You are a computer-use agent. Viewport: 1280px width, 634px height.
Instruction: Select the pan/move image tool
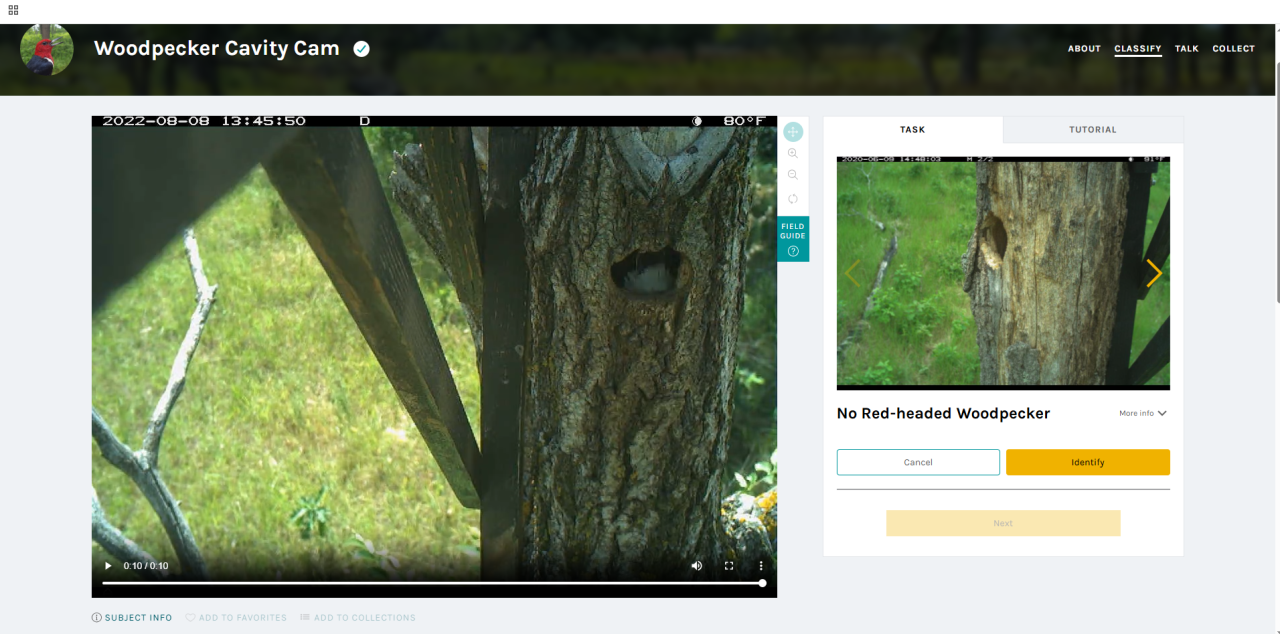[793, 132]
